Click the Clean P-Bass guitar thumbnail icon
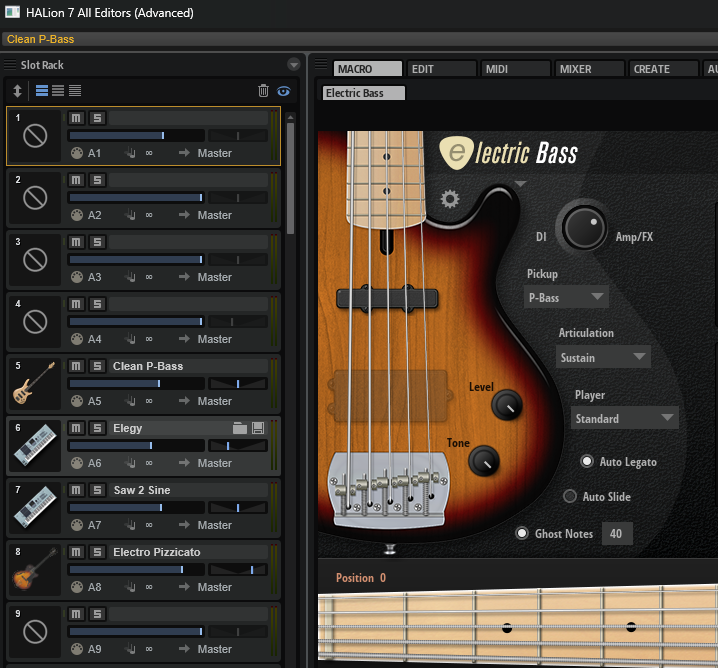The height and width of the screenshot is (668, 718). [x=35, y=384]
